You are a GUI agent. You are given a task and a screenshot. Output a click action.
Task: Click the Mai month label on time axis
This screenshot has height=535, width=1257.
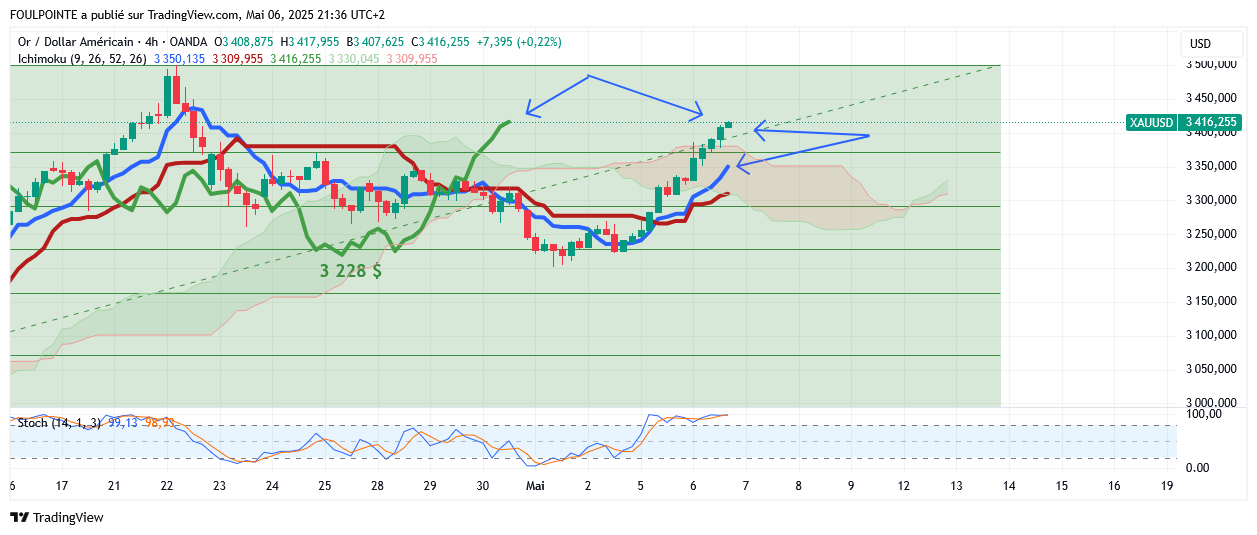point(535,486)
